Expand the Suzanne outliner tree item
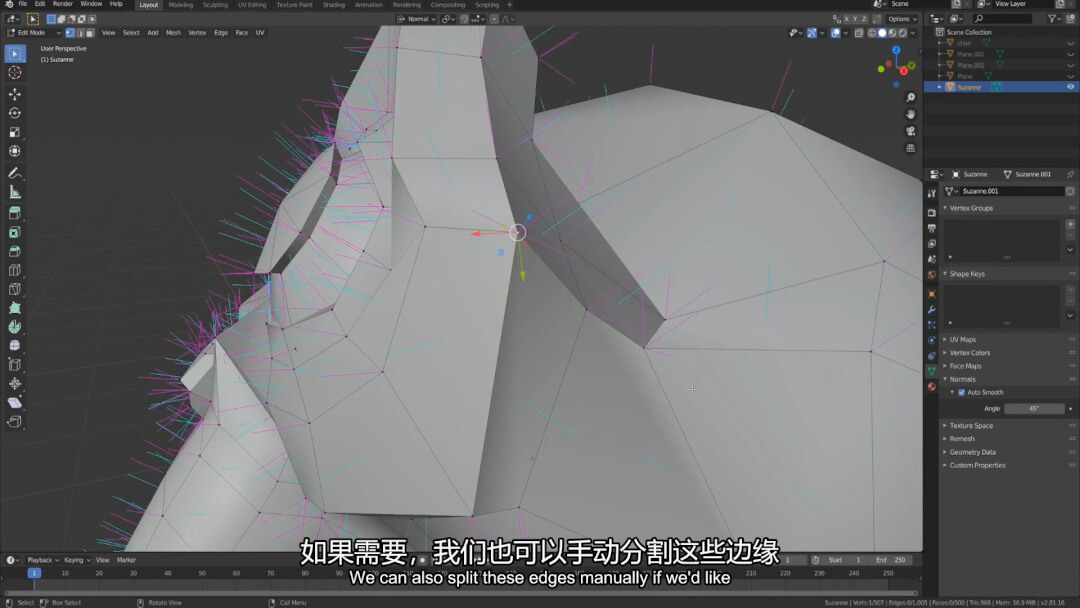1080x608 pixels. coord(939,87)
